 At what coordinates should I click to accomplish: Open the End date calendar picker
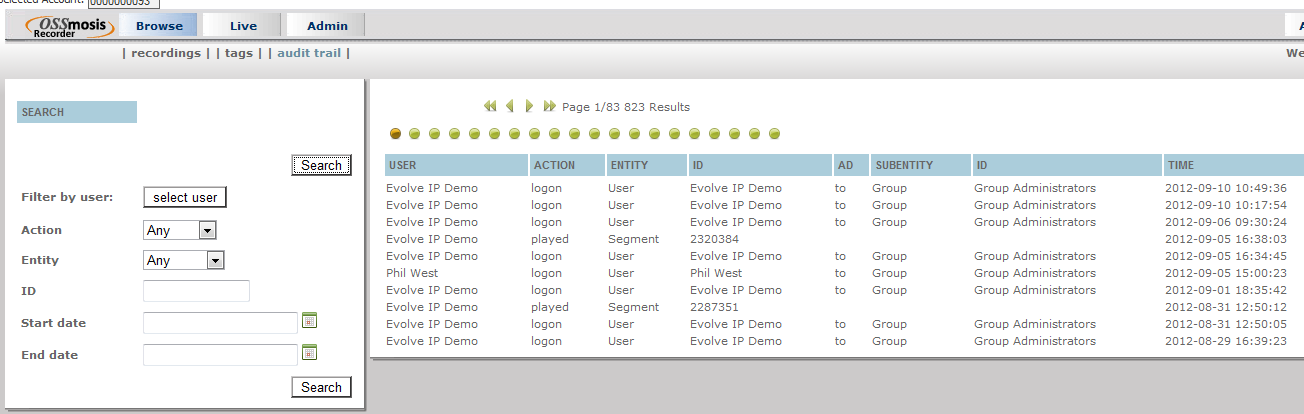click(310, 352)
